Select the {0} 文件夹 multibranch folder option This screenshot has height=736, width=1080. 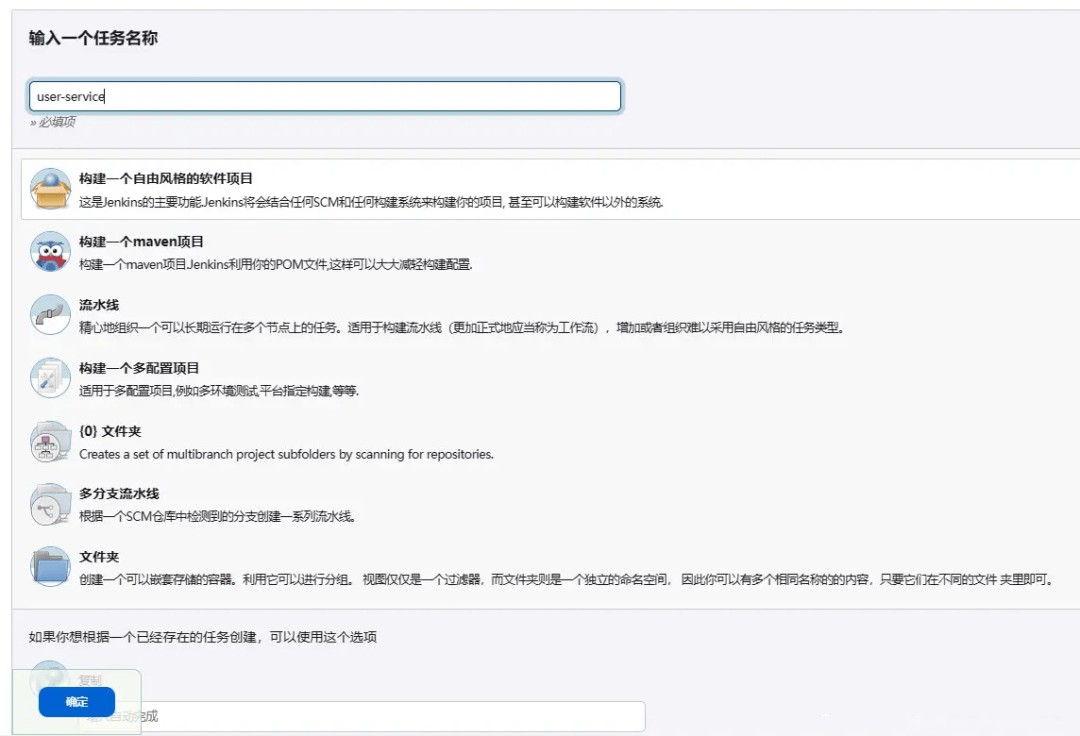(115, 430)
